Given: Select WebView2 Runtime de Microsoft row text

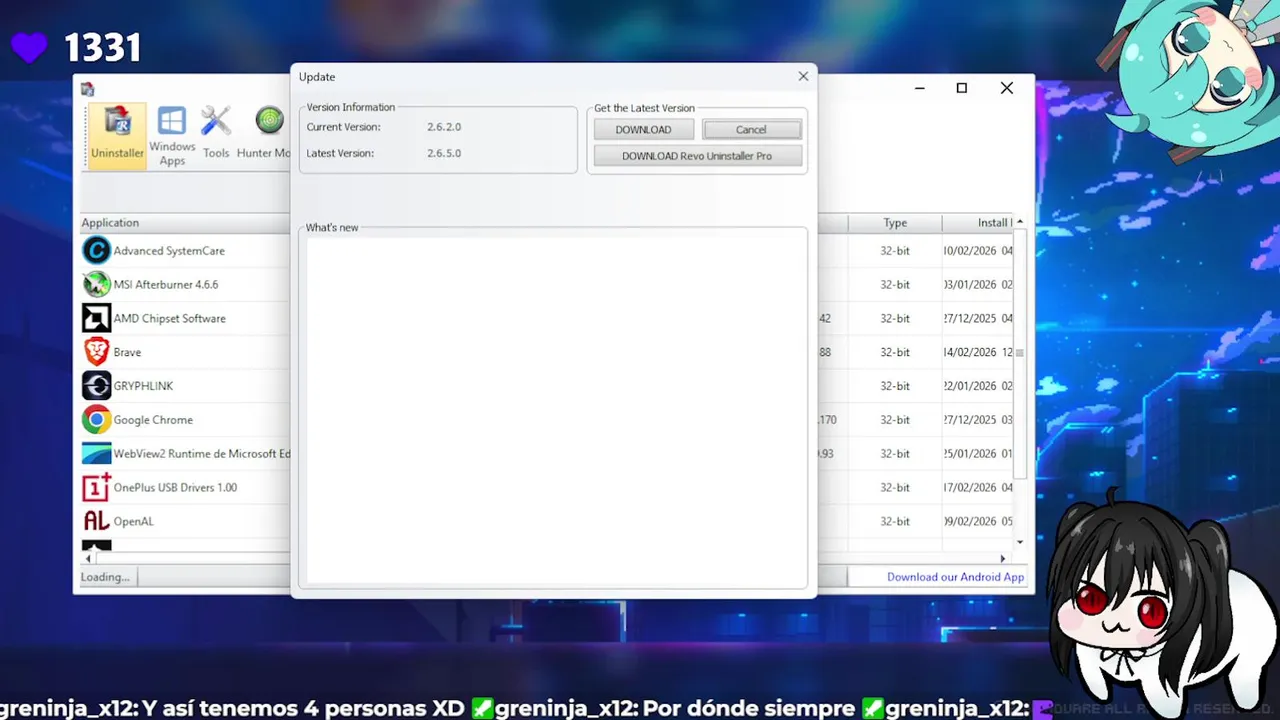Looking at the screenshot, I should [x=202, y=454].
